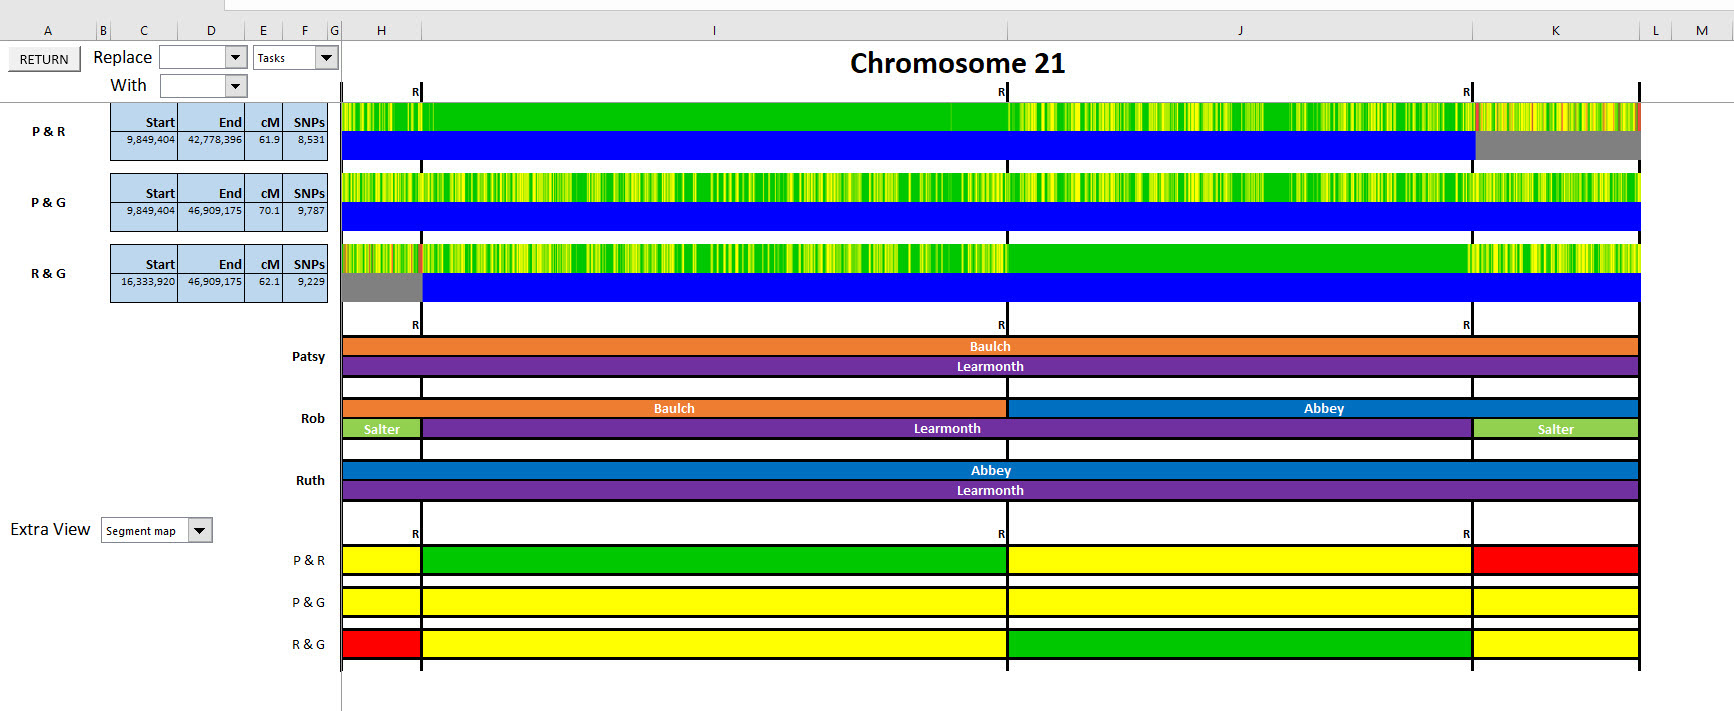This screenshot has height=711, width=1734.
Task: Click P & R end value 42,778,396
Action: [211, 140]
